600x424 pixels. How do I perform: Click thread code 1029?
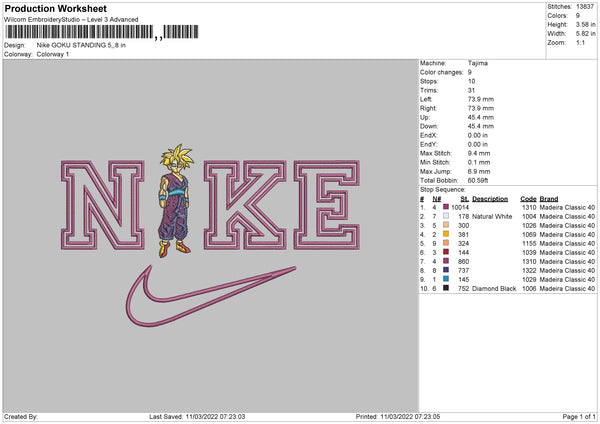(529, 279)
